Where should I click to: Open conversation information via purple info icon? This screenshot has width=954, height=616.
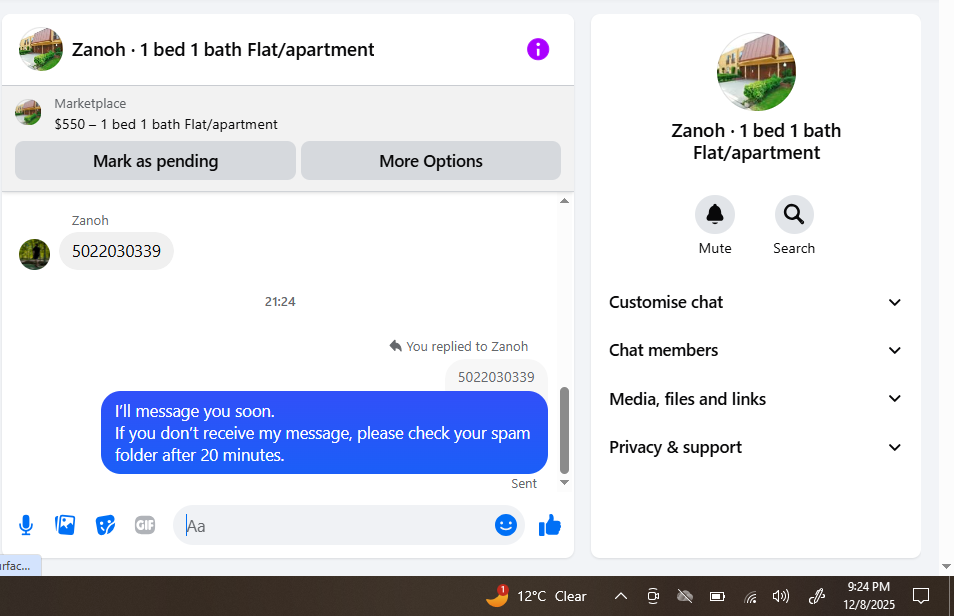coord(538,49)
